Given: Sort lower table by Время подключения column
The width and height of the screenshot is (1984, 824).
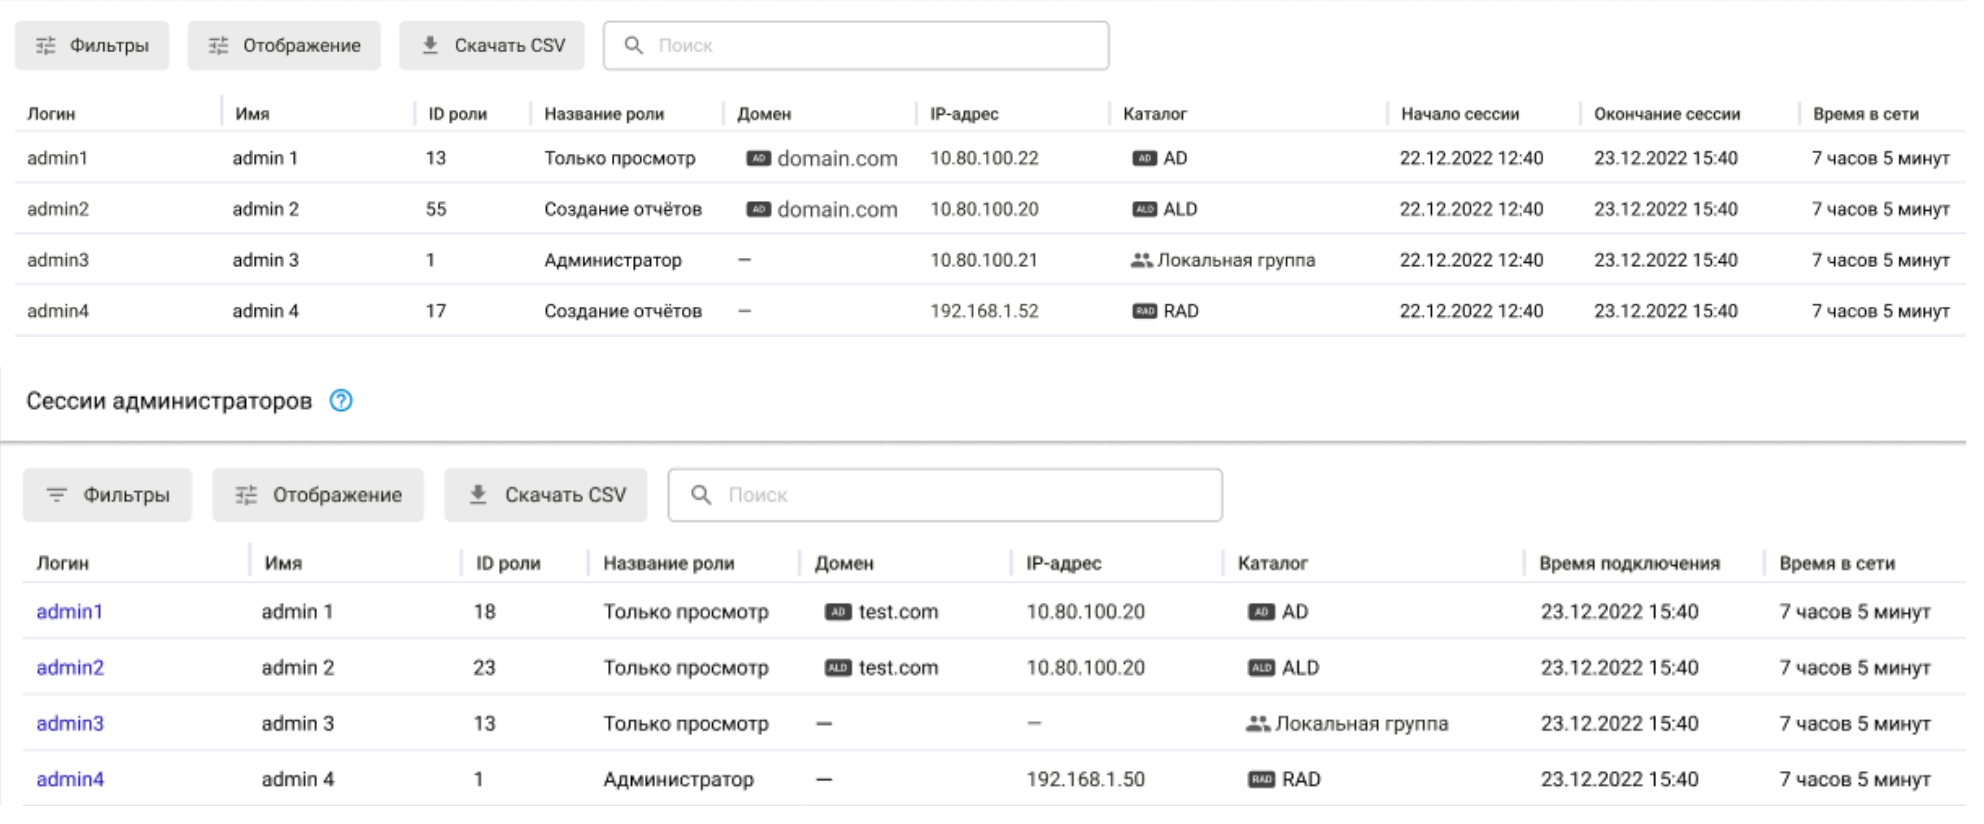Looking at the screenshot, I should click(1629, 563).
